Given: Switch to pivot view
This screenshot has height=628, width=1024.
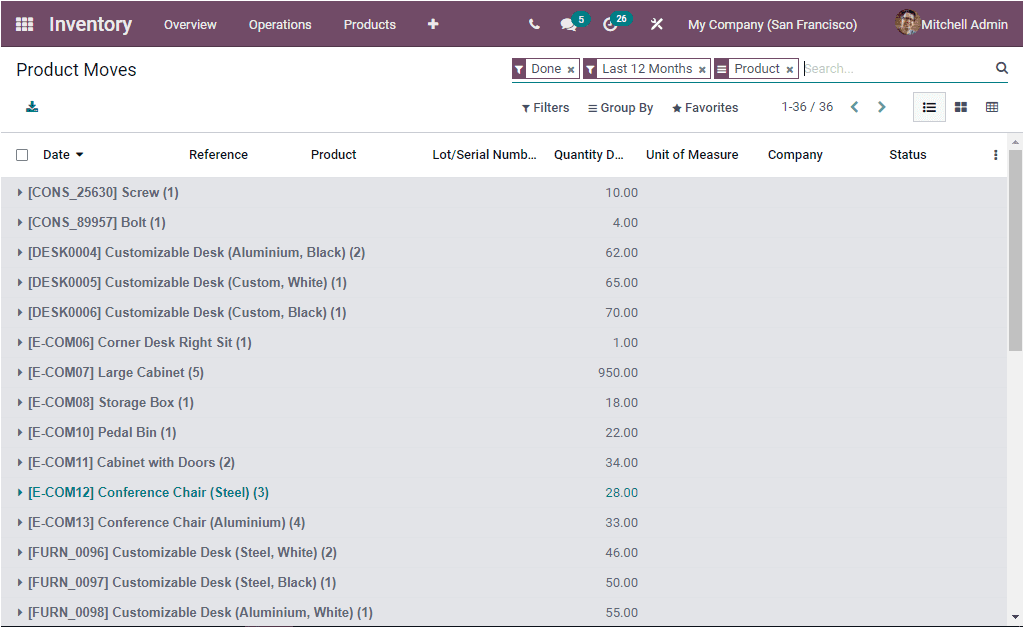Looking at the screenshot, I should point(991,107).
